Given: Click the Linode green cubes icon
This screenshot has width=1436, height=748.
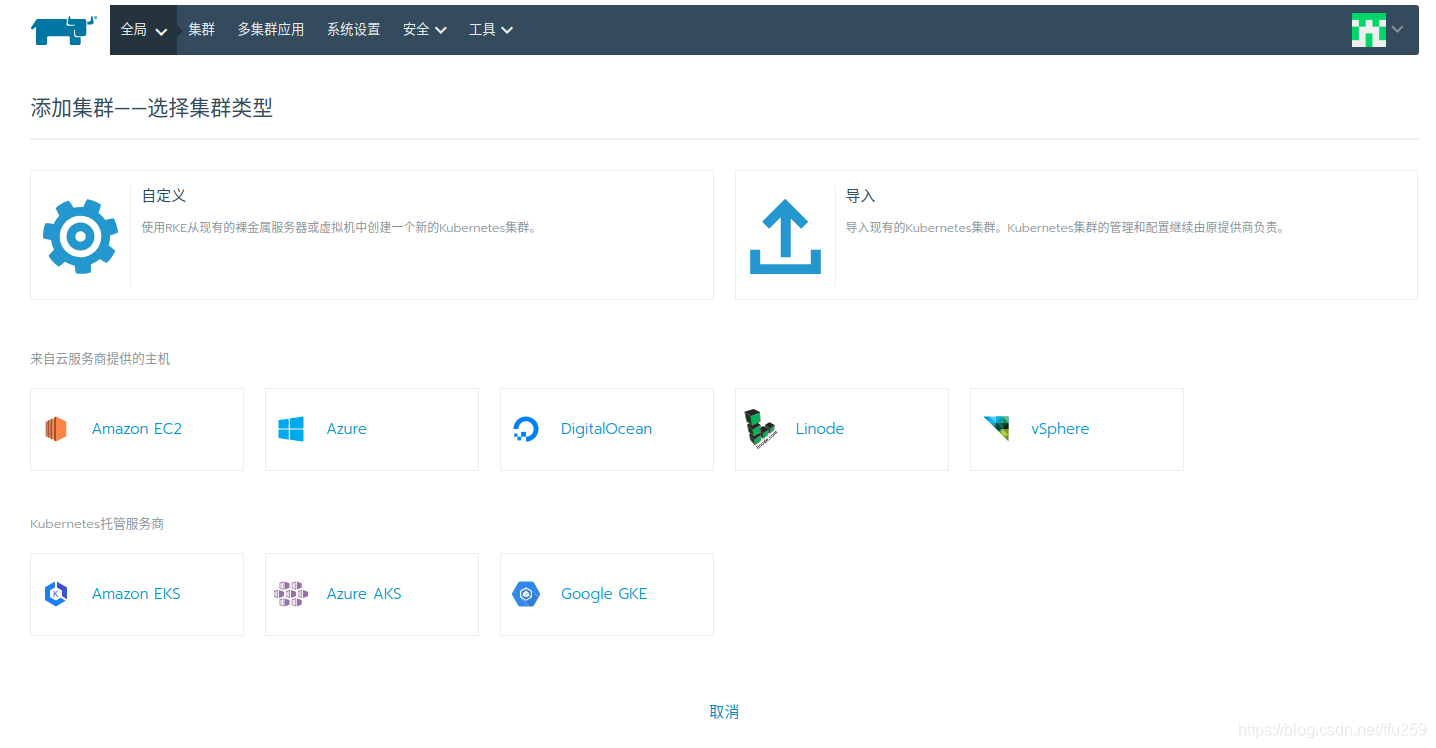Looking at the screenshot, I should (x=760, y=429).
